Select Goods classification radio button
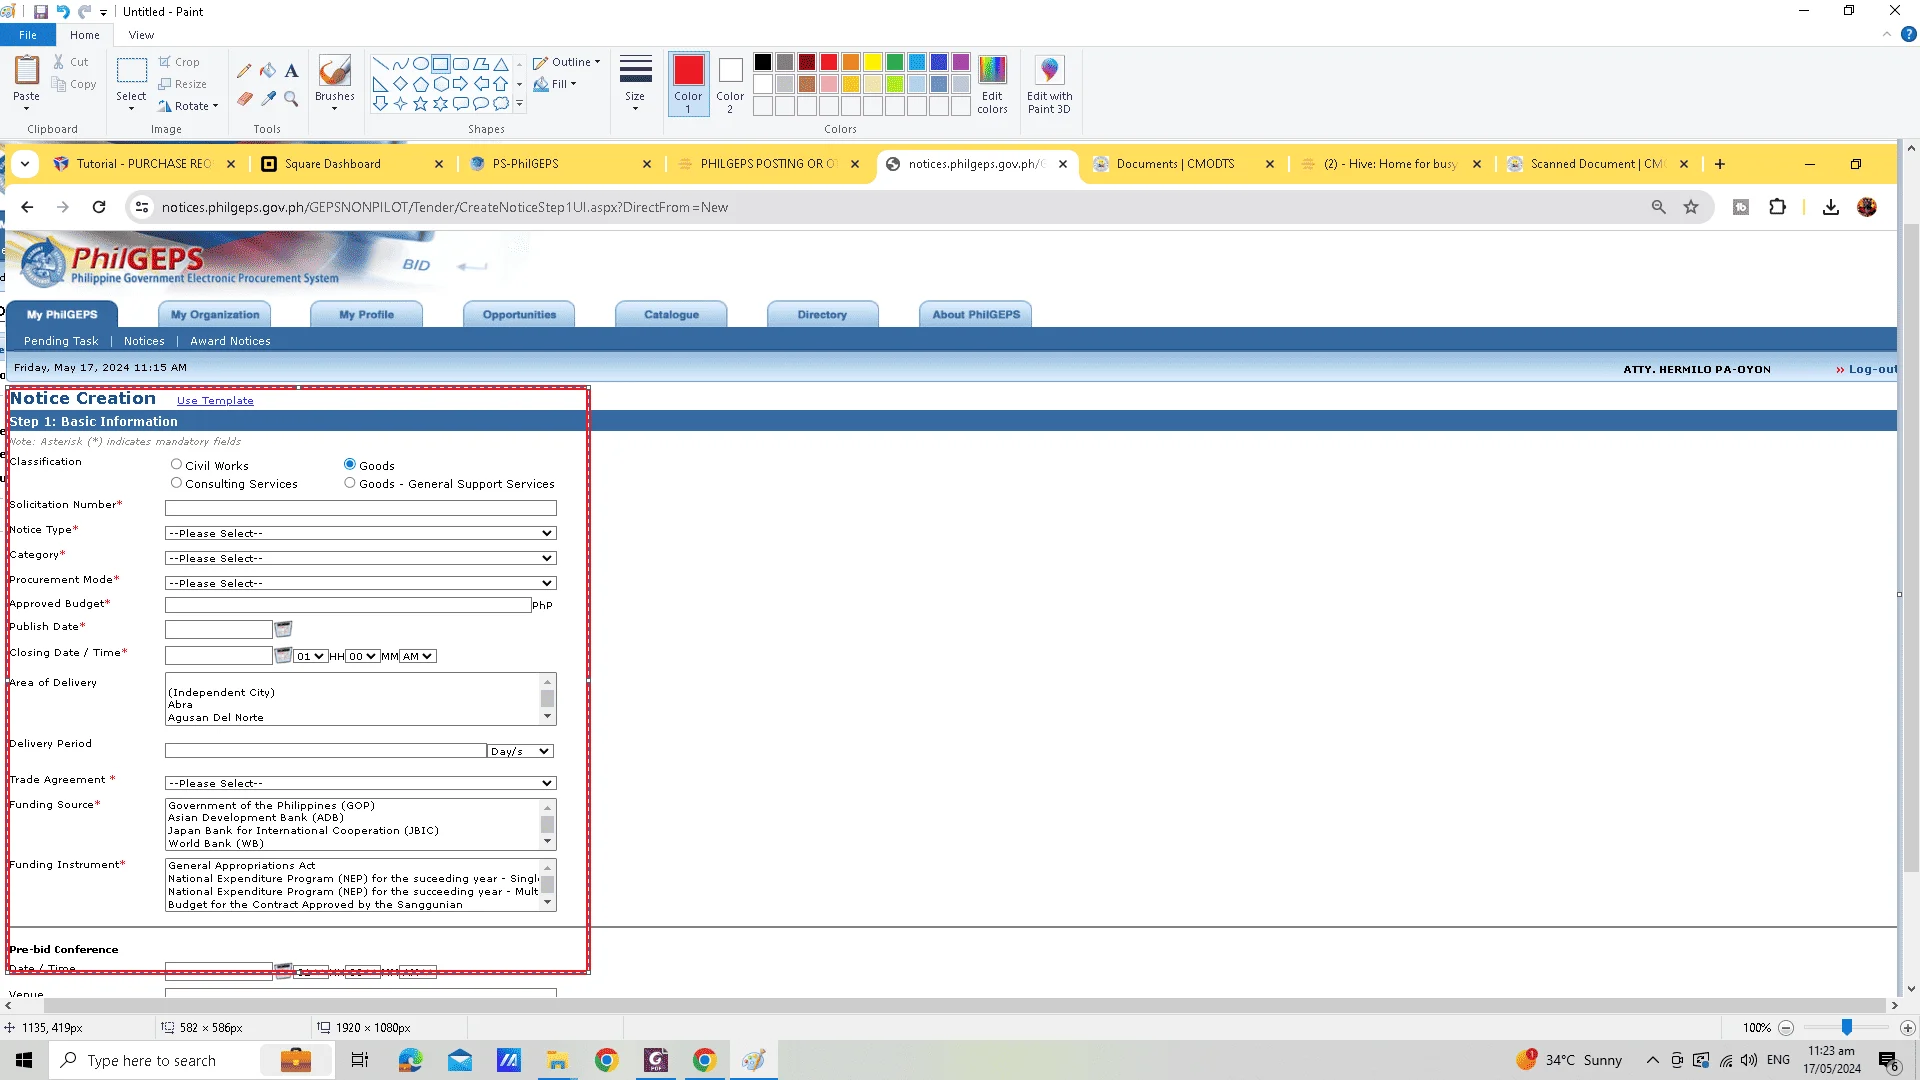 [x=350, y=464]
